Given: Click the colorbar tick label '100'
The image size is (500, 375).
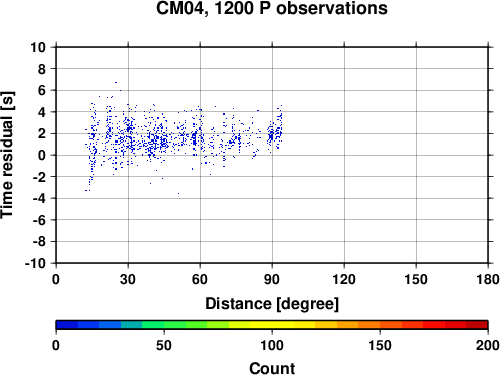Looking at the screenshot, I should click(x=272, y=345).
